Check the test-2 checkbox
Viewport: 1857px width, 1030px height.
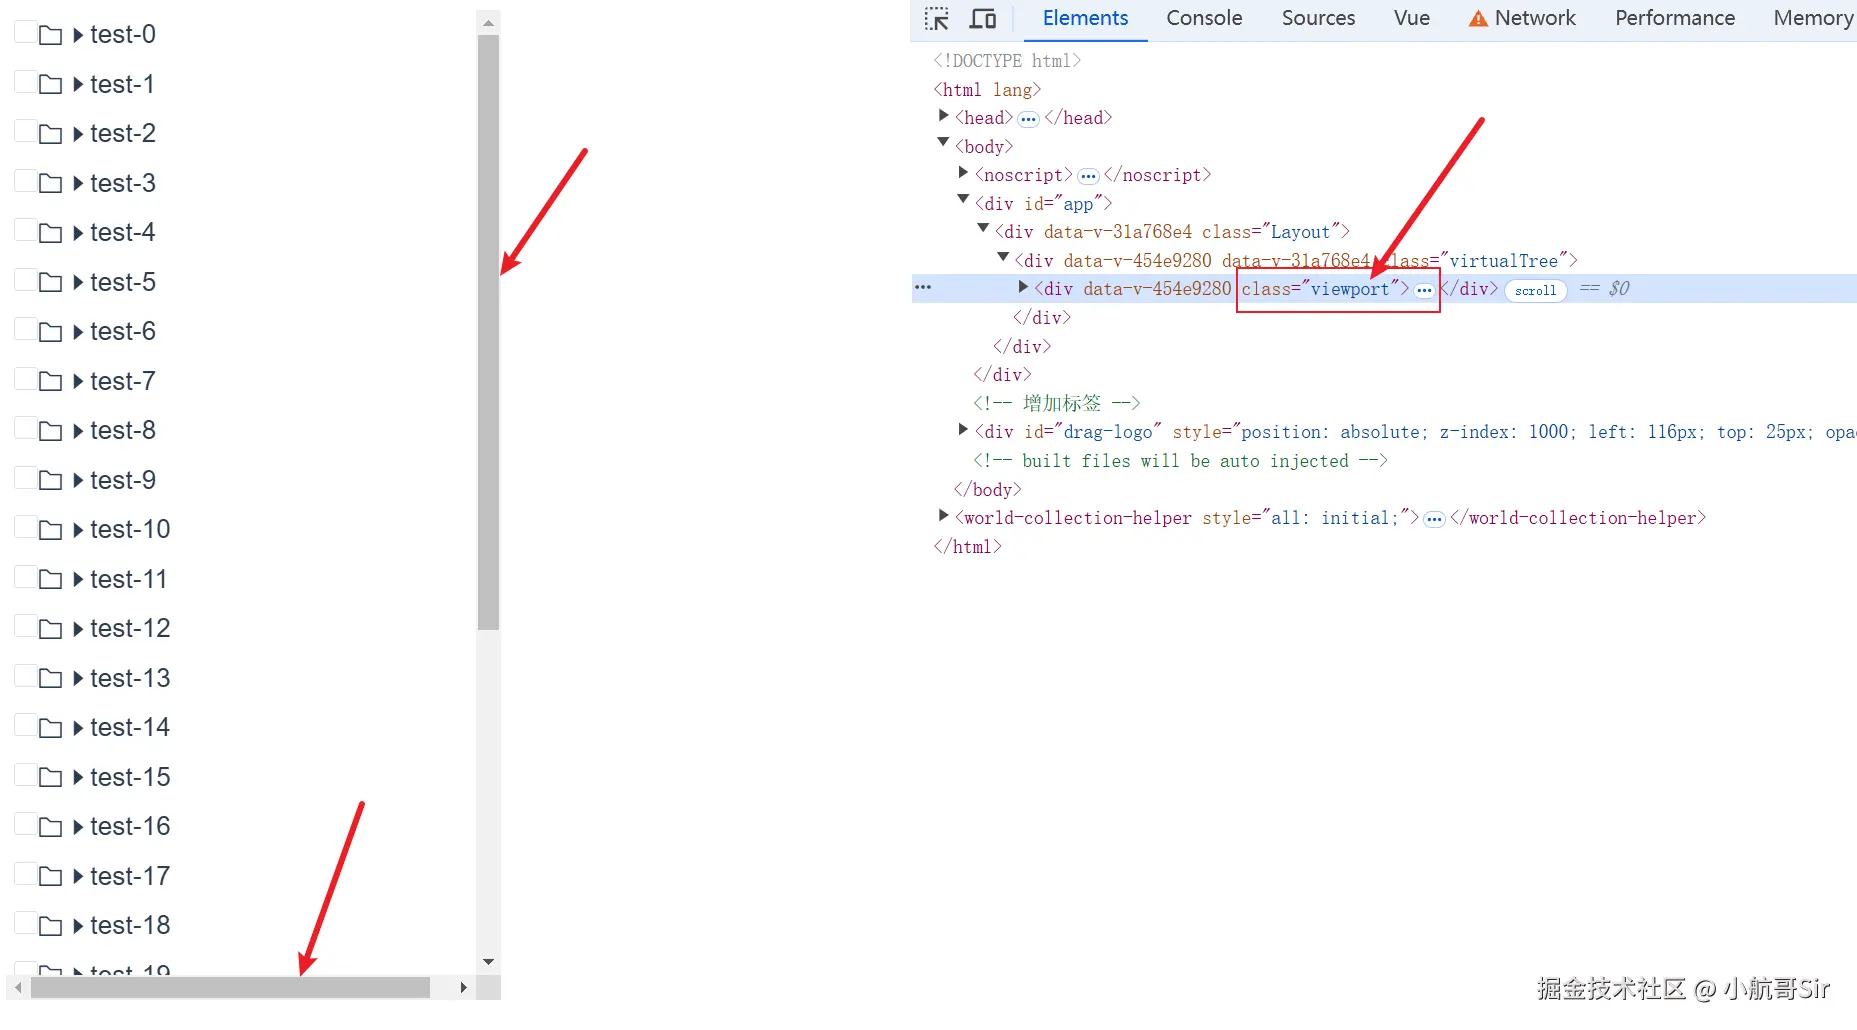[25, 132]
